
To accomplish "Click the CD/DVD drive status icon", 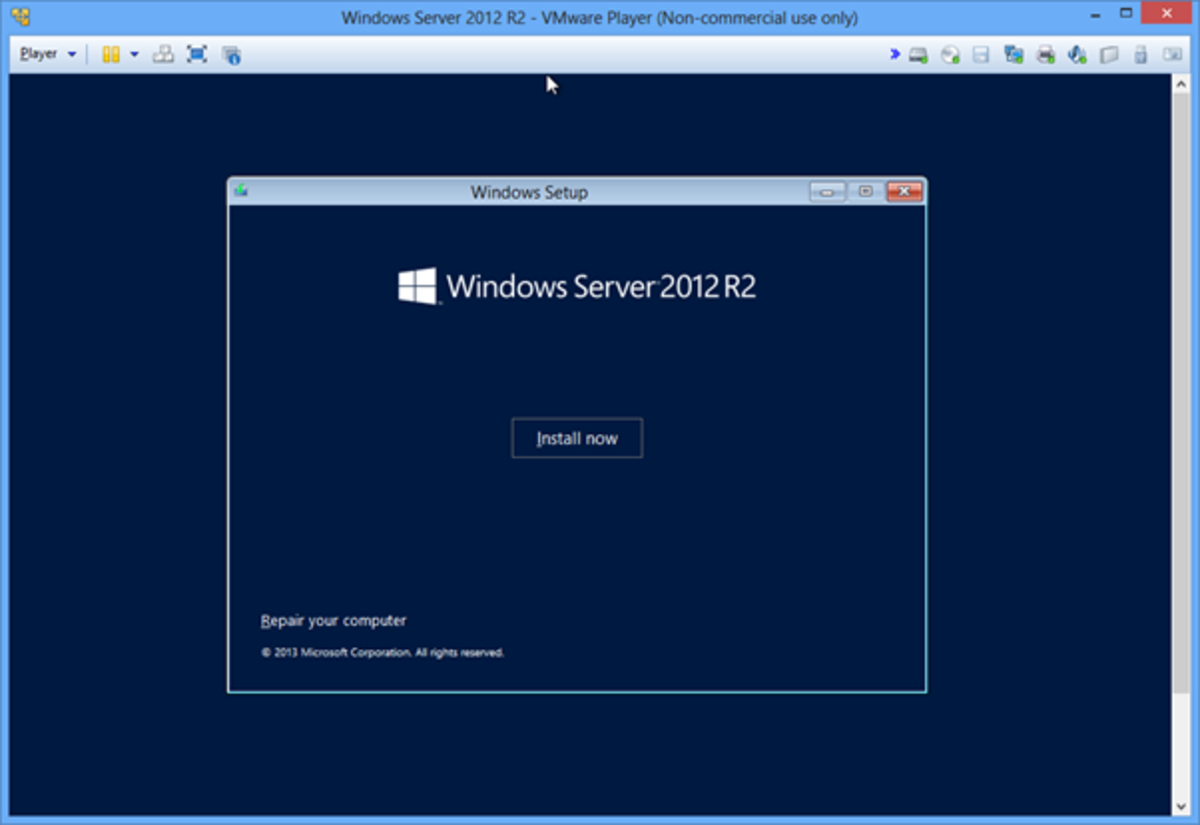I will click(948, 54).
